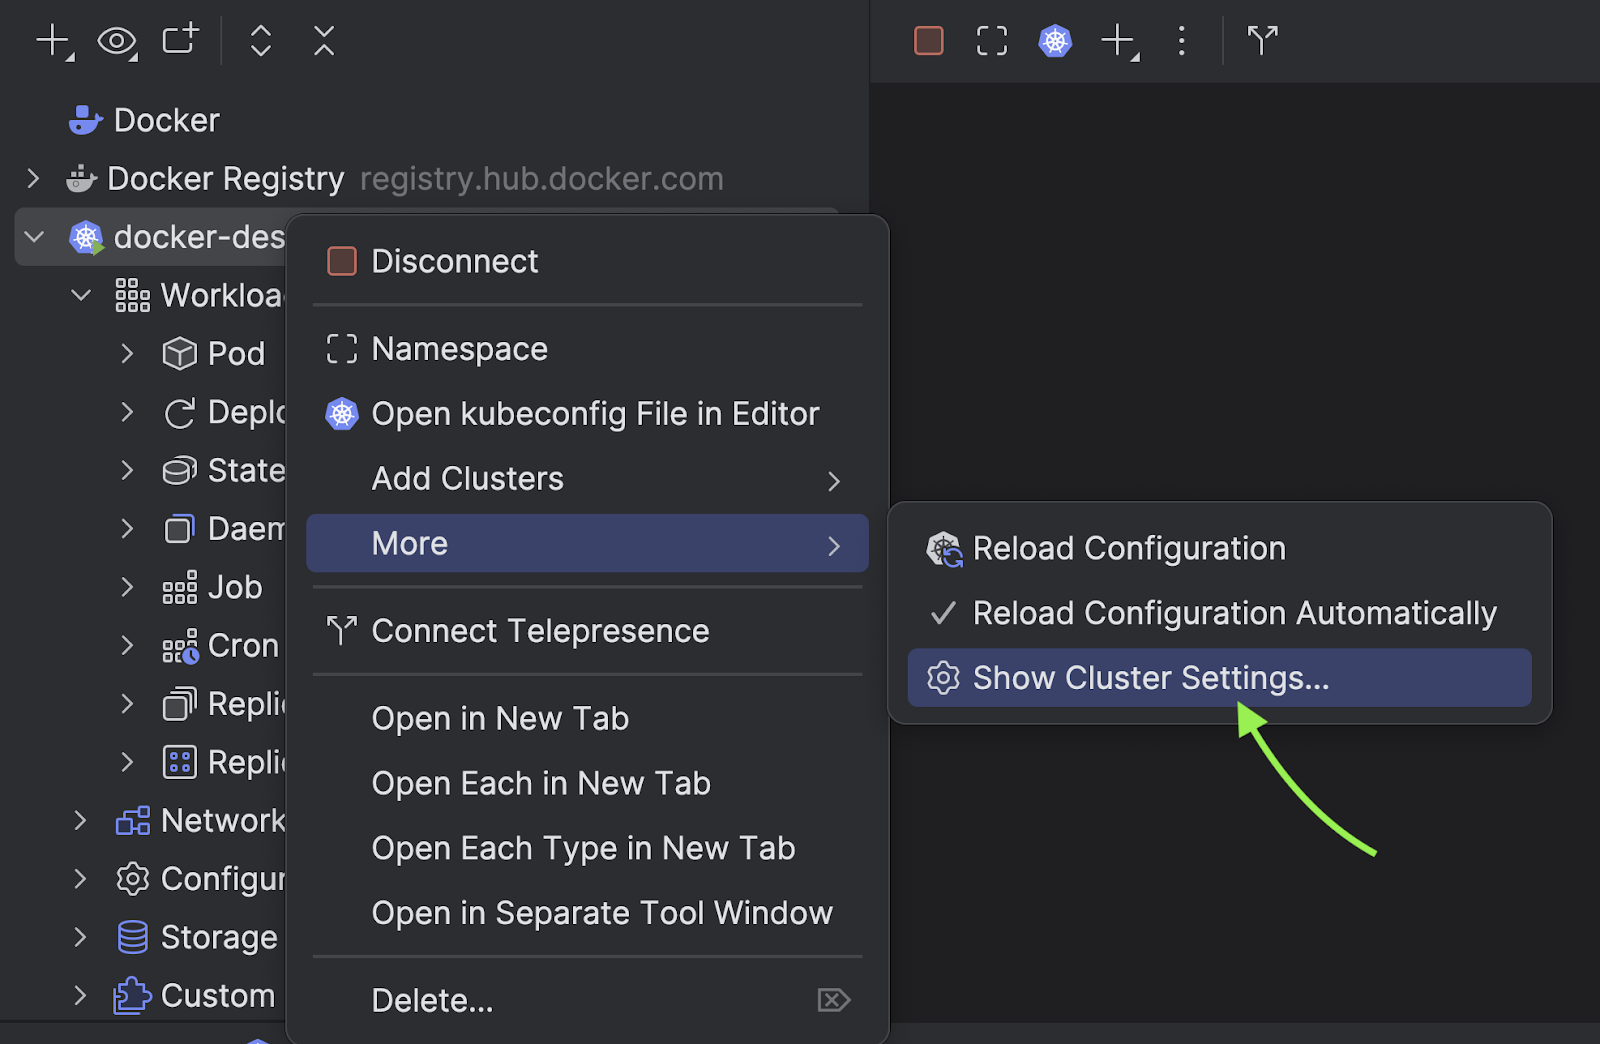Expand the DaemonSet node chevron
1600x1044 pixels.
tap(127, 529)
